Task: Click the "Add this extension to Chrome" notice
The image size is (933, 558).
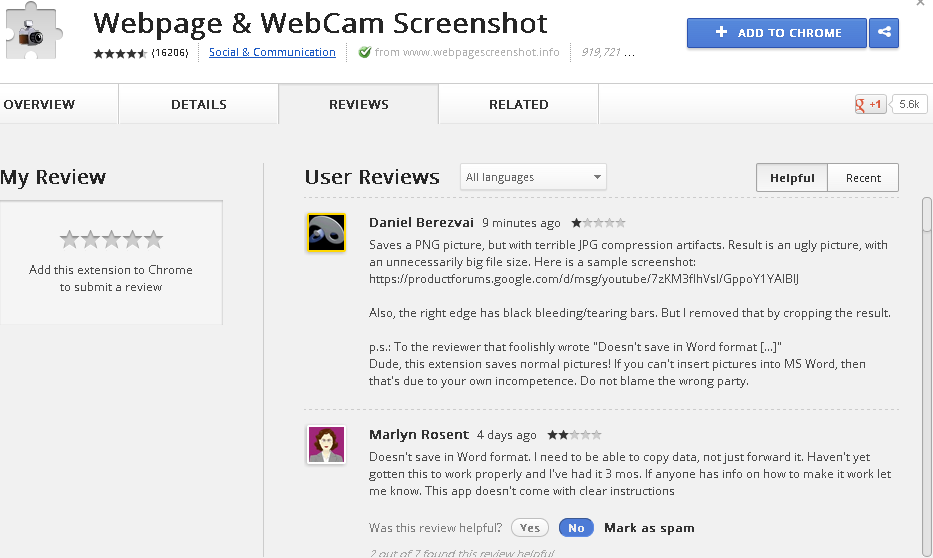Action: [111, 278]
